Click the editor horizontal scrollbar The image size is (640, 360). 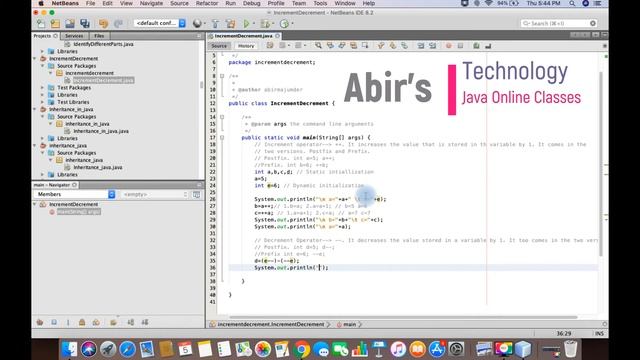tap(404, 317)
